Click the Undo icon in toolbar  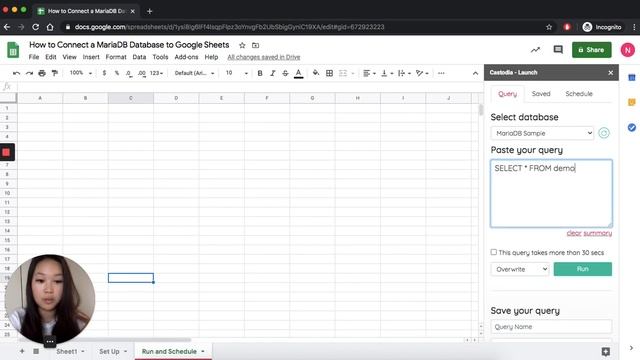point(16,73)
